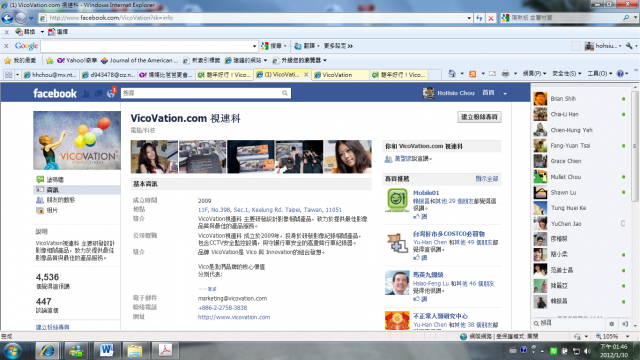640x360 pixels.
Task: Click the Read Mail envelope icon
Action: point(493,74)
